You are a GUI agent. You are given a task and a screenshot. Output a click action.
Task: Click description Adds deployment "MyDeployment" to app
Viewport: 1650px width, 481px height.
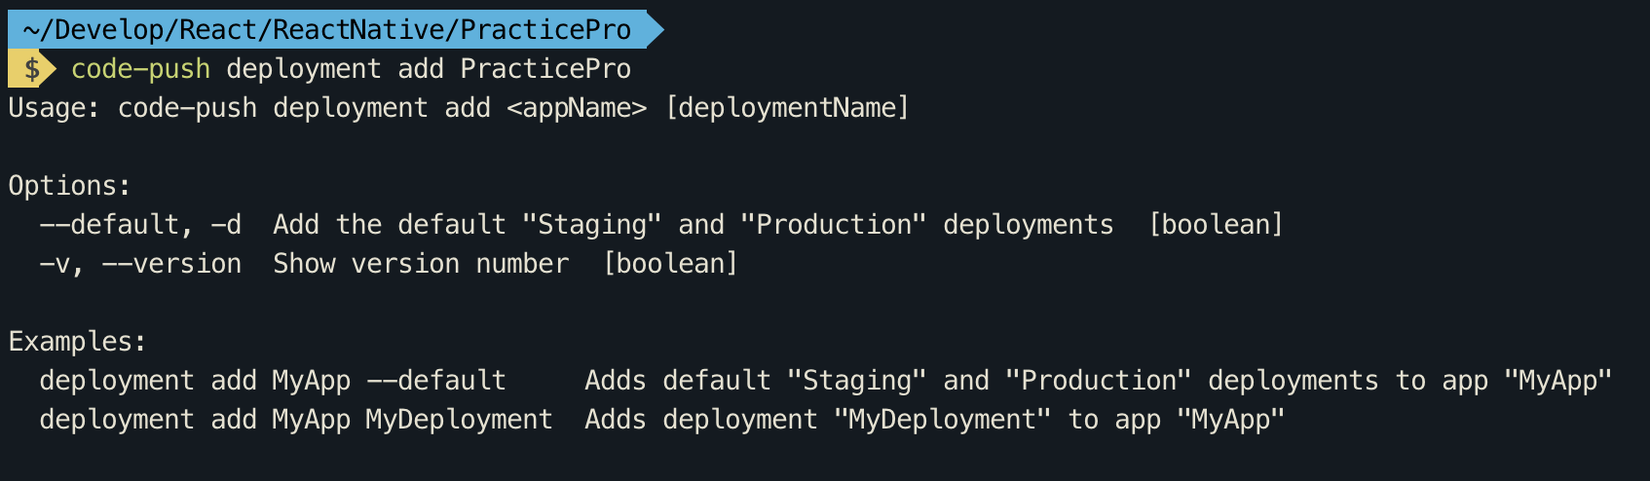[935, 420]
